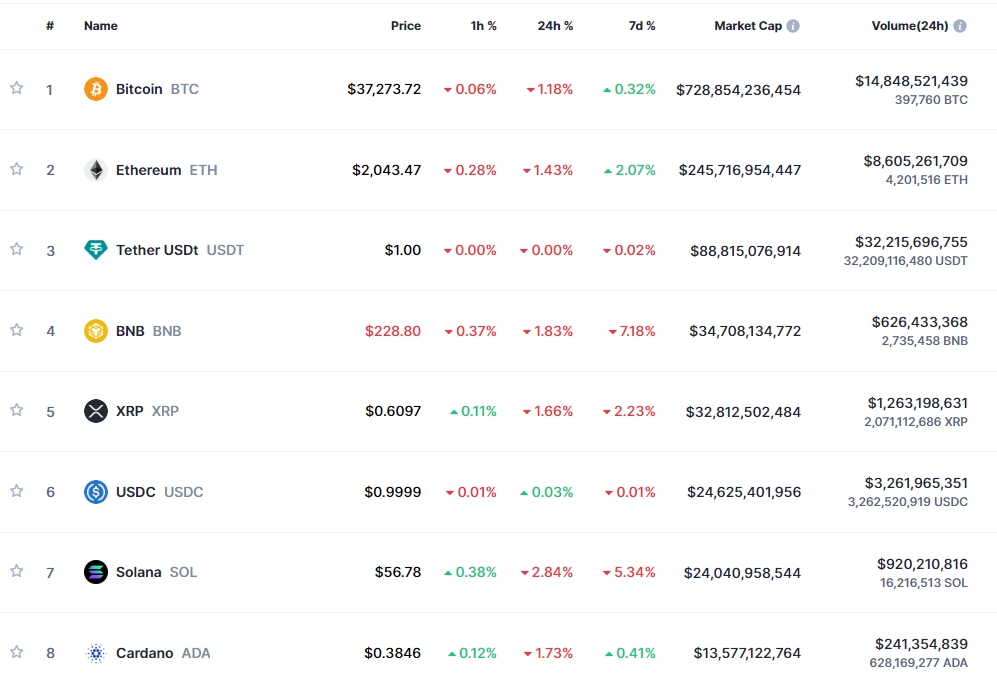
Task: Sort by rank using the # header
Action: click(x=50, y=26)
